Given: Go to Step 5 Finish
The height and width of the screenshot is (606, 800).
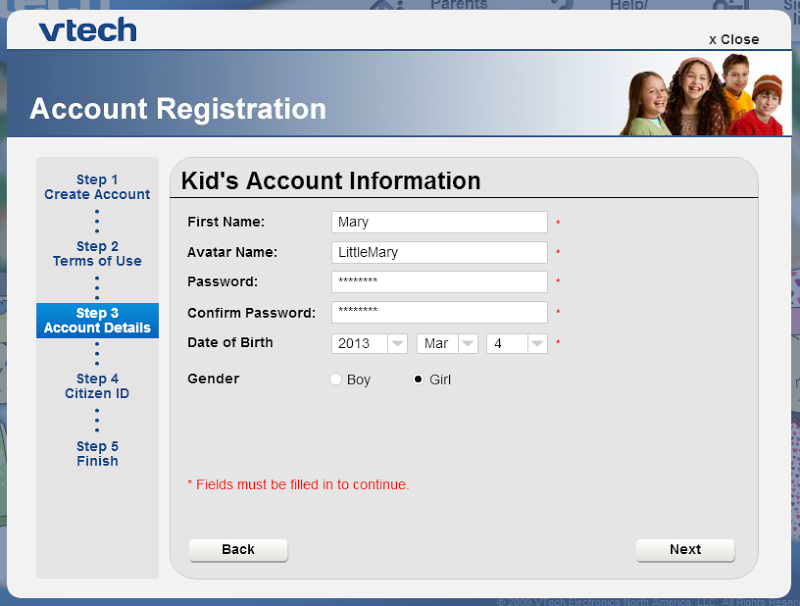Looking at the screenshot, I should click(x=97, y=453).
